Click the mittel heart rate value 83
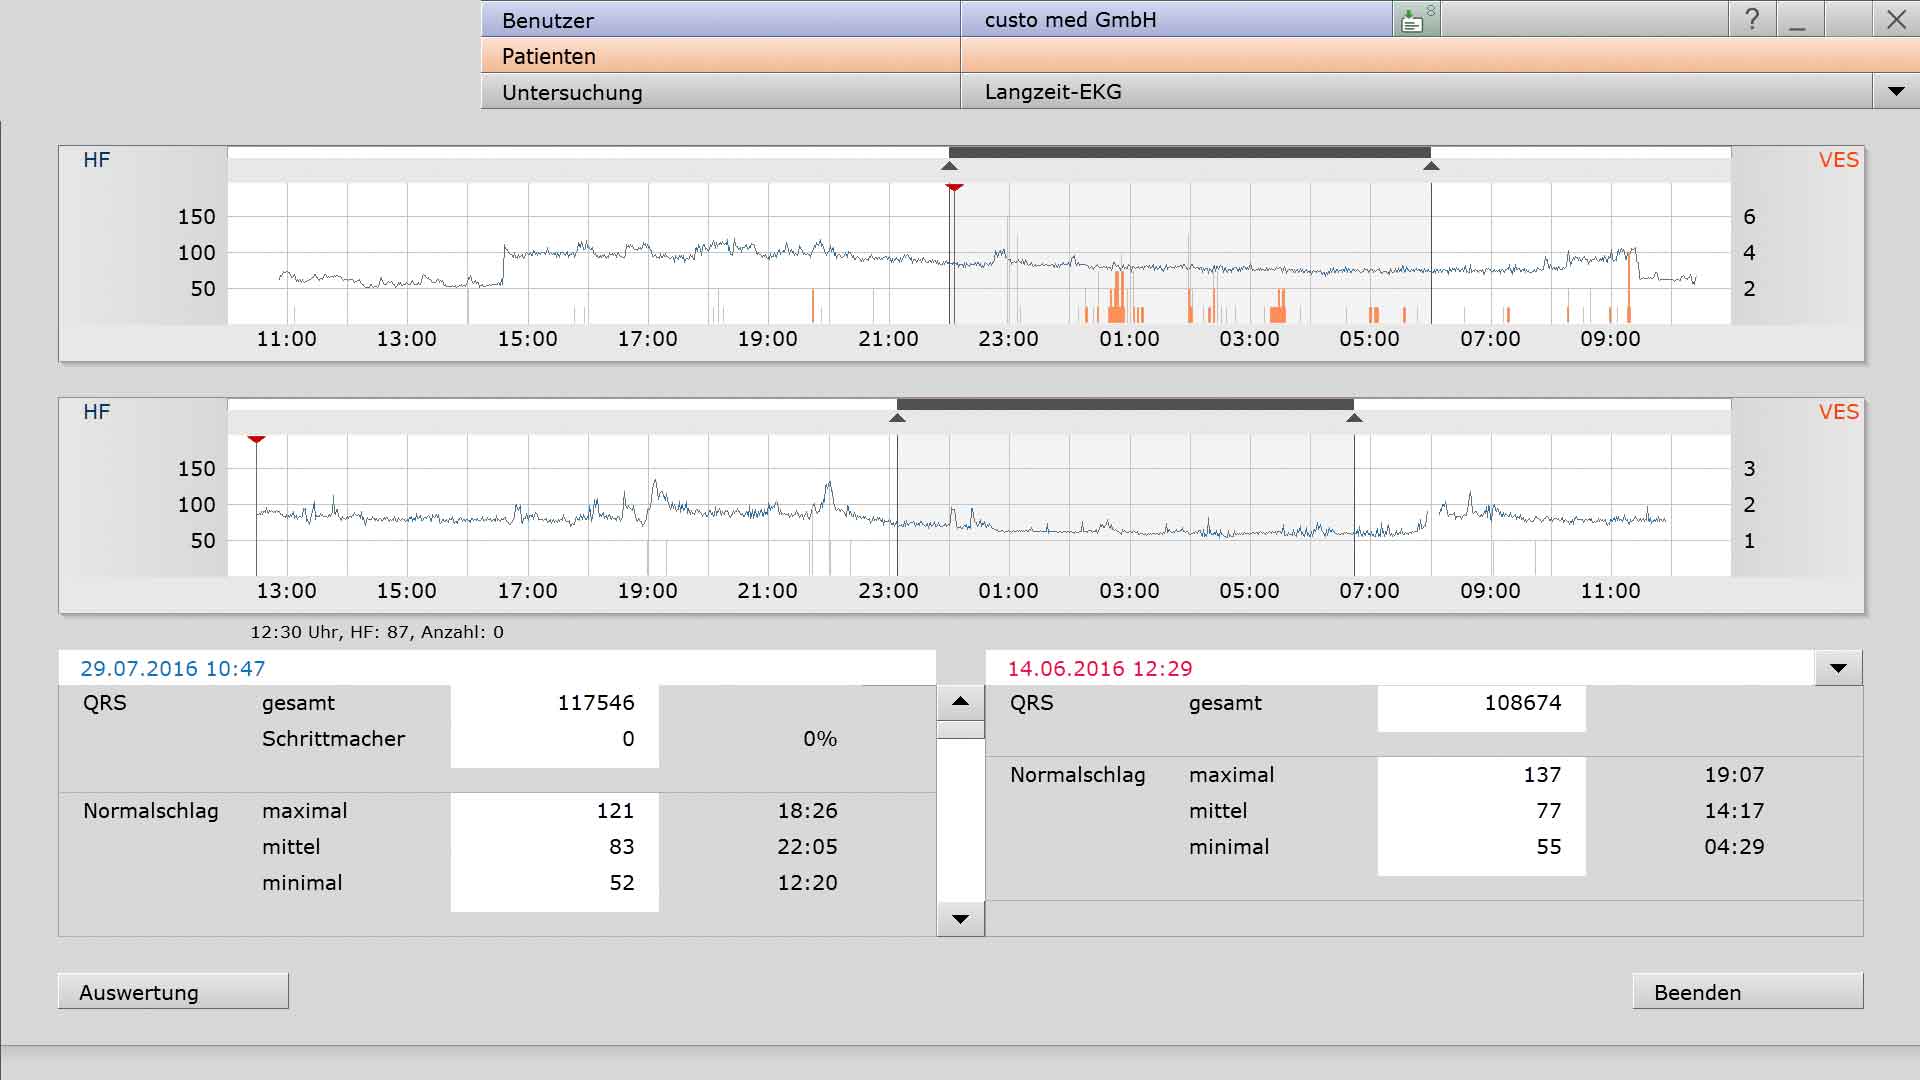The width and height of the screenshot is (1920, 1080). (622, 847)
